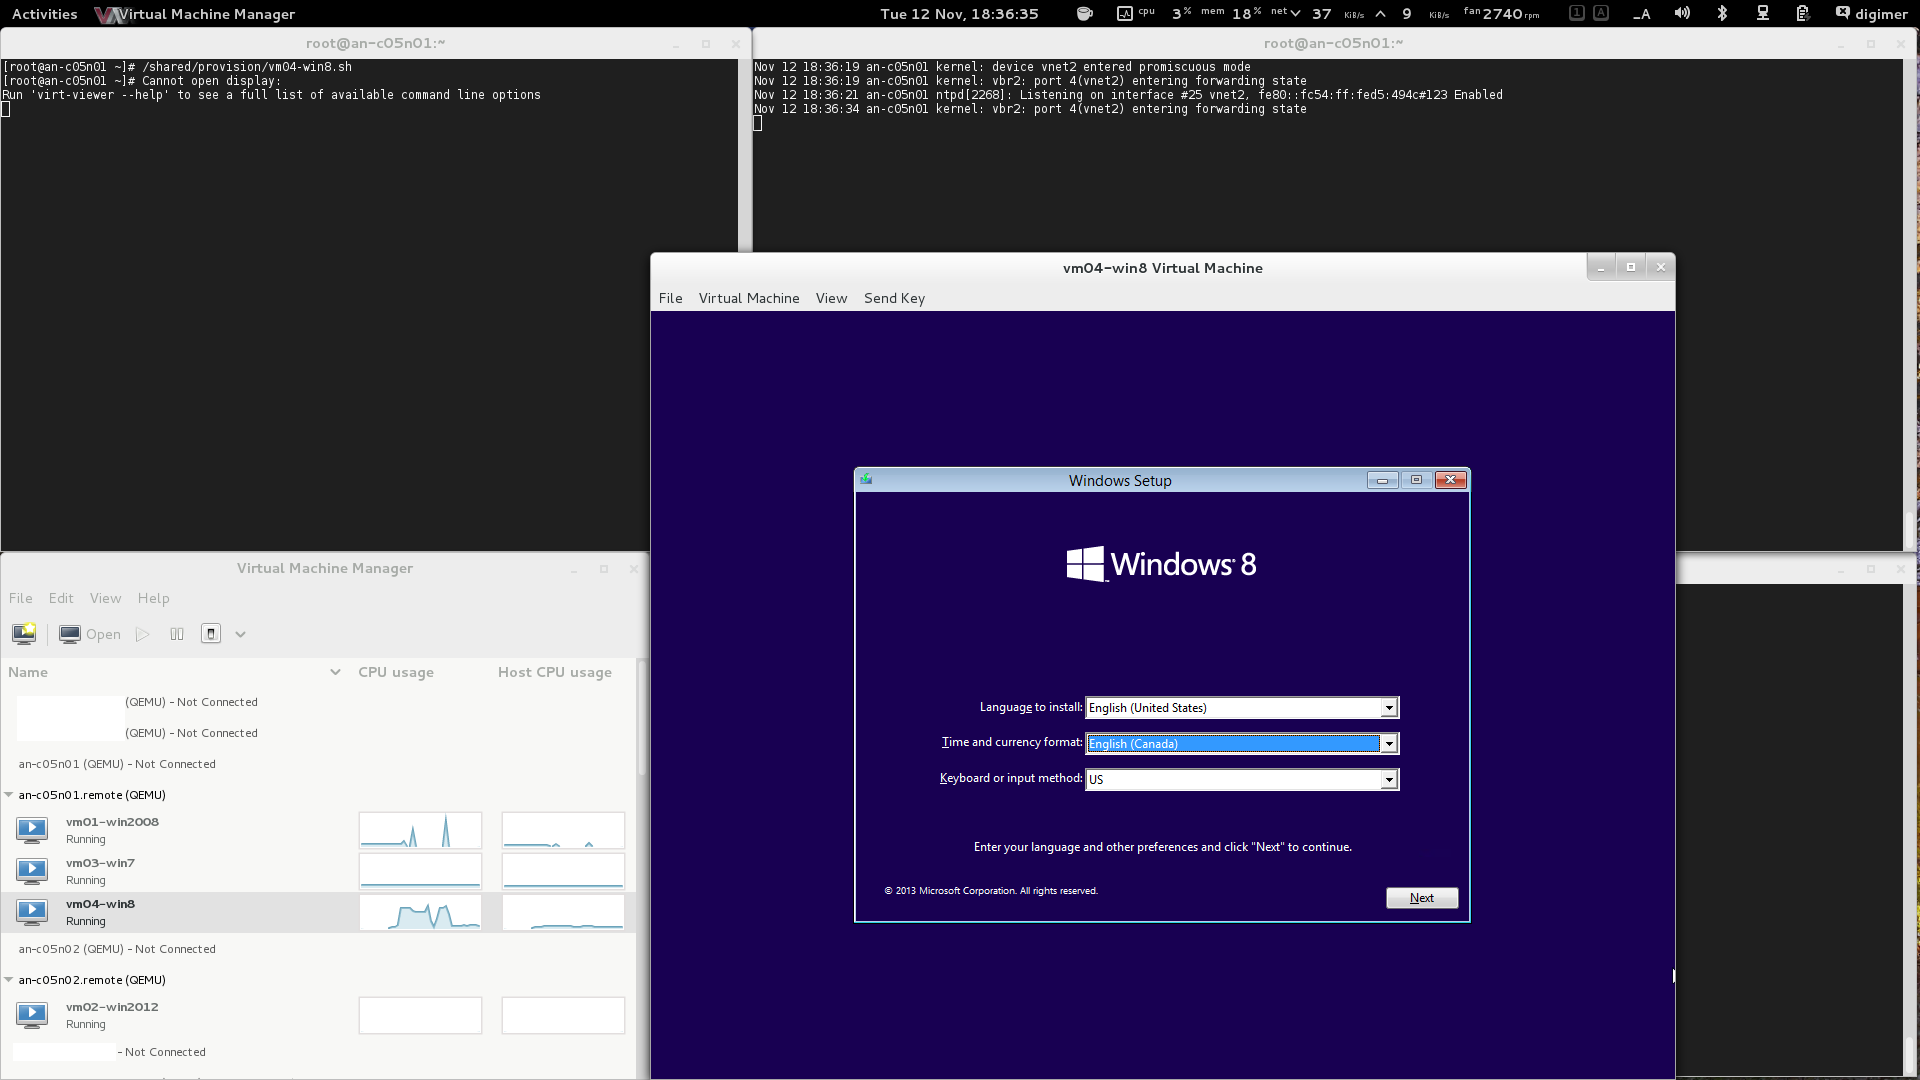Open the wired network icon in top bar

(1762, 14)
